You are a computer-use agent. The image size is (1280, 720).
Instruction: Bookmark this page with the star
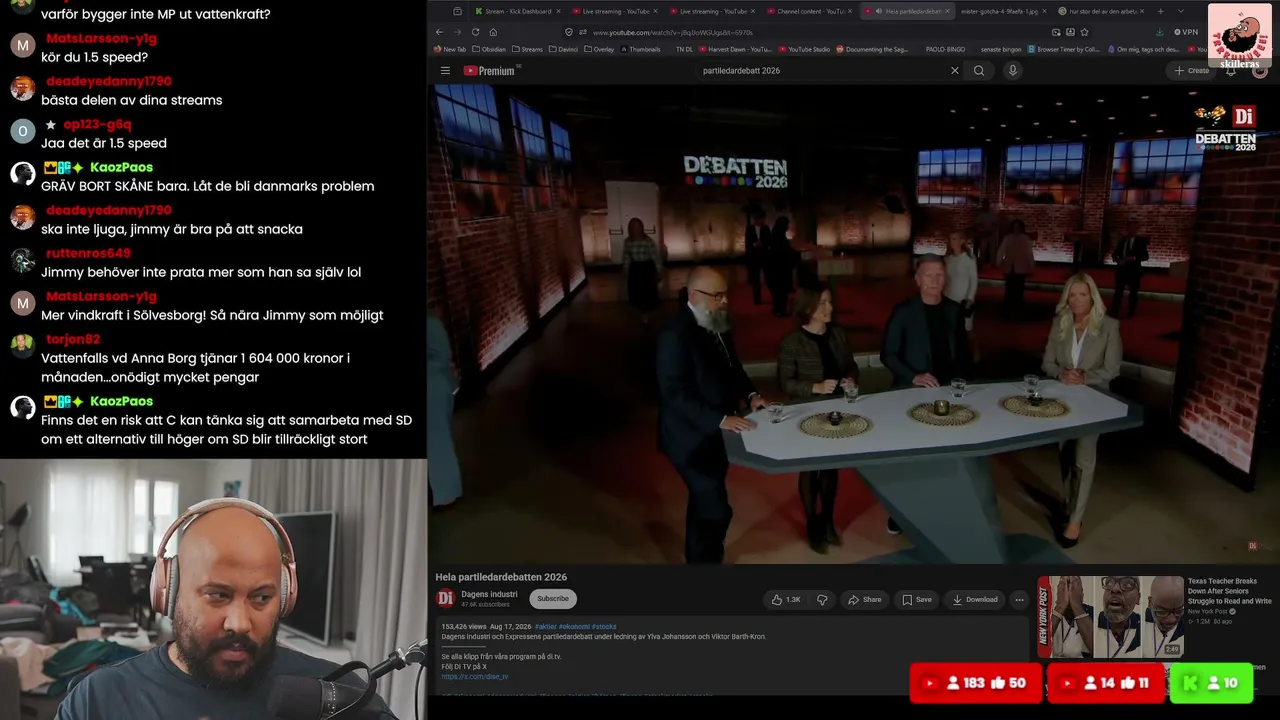(1084, 32)
